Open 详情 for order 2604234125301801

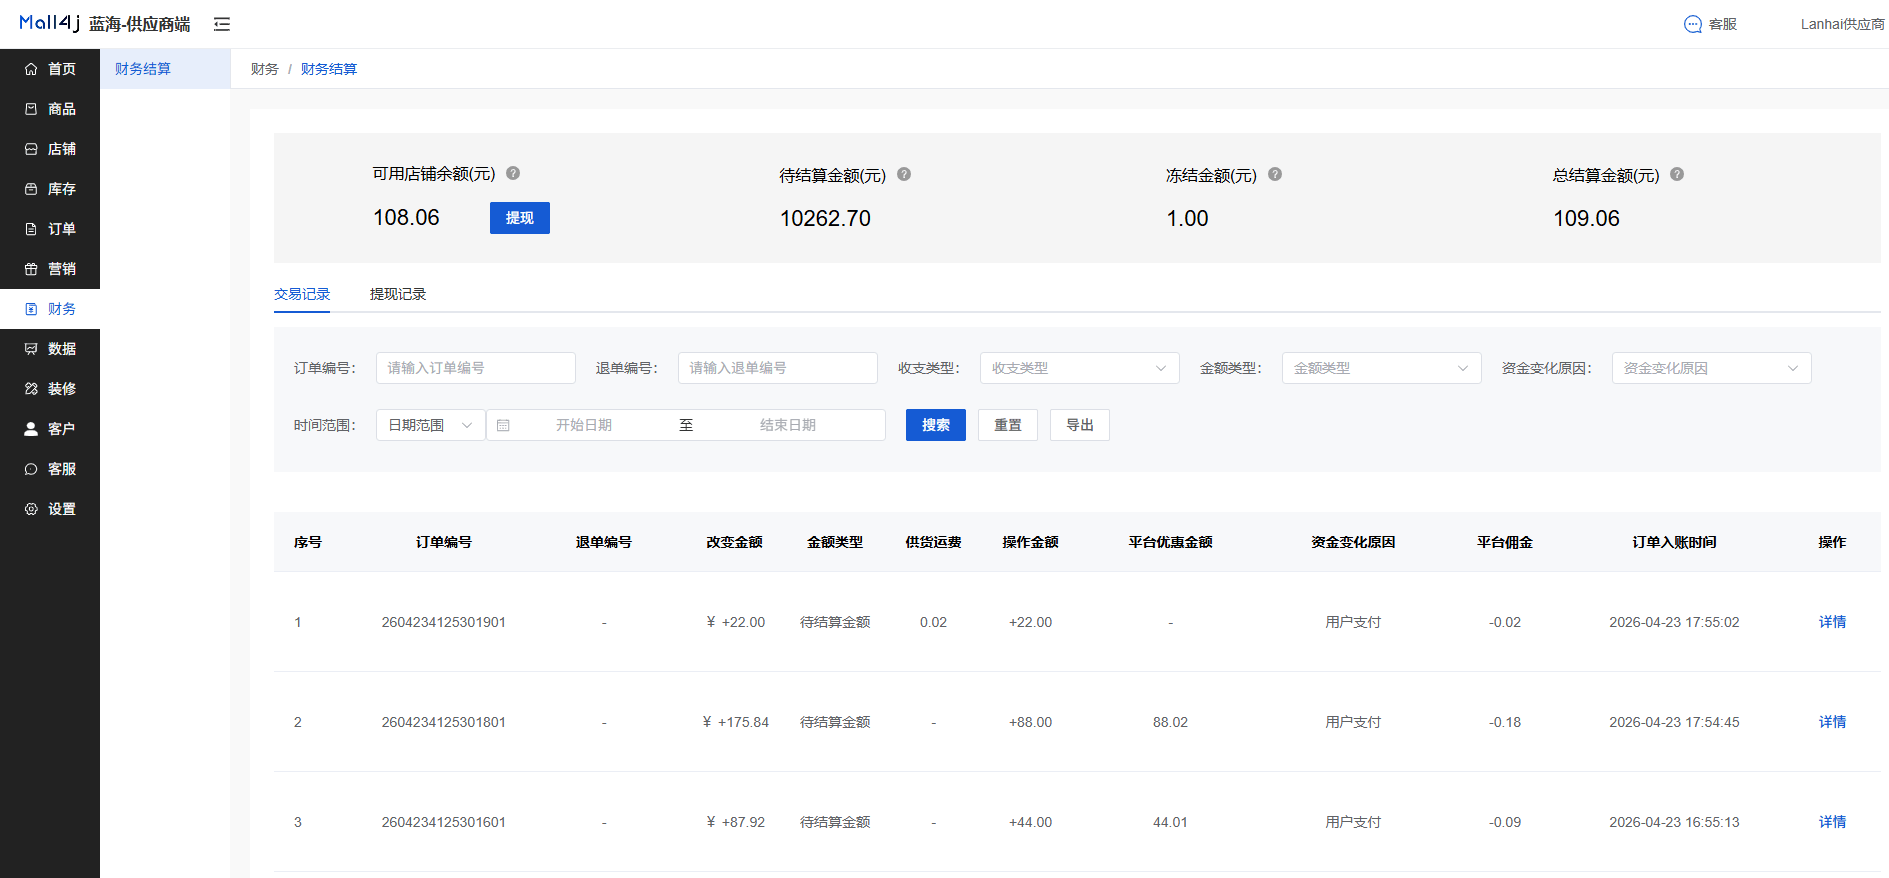click(x=1832, y=722)
